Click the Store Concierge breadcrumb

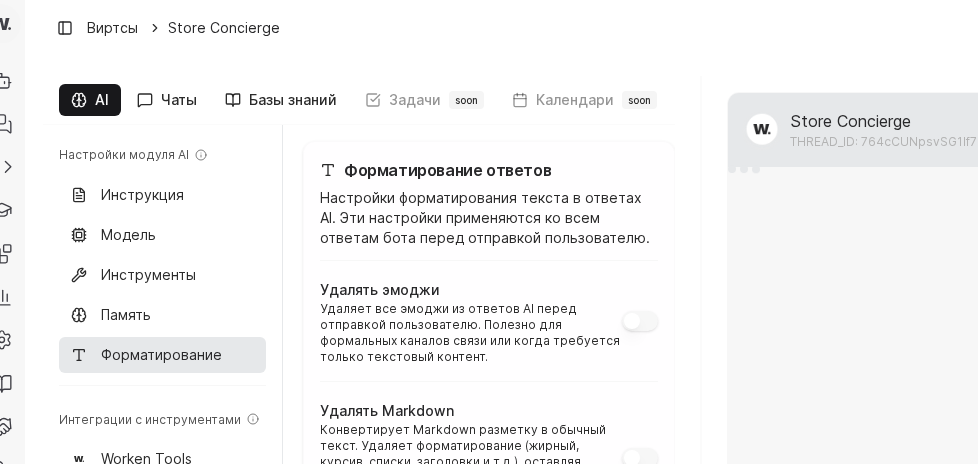(224, 28)
